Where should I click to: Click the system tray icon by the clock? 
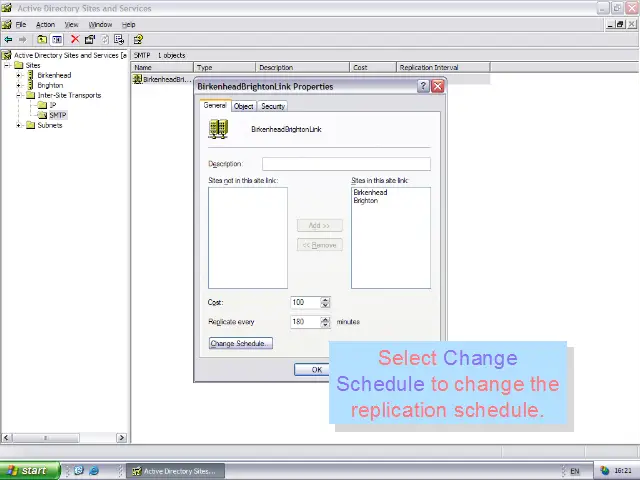tap(604, 471)
